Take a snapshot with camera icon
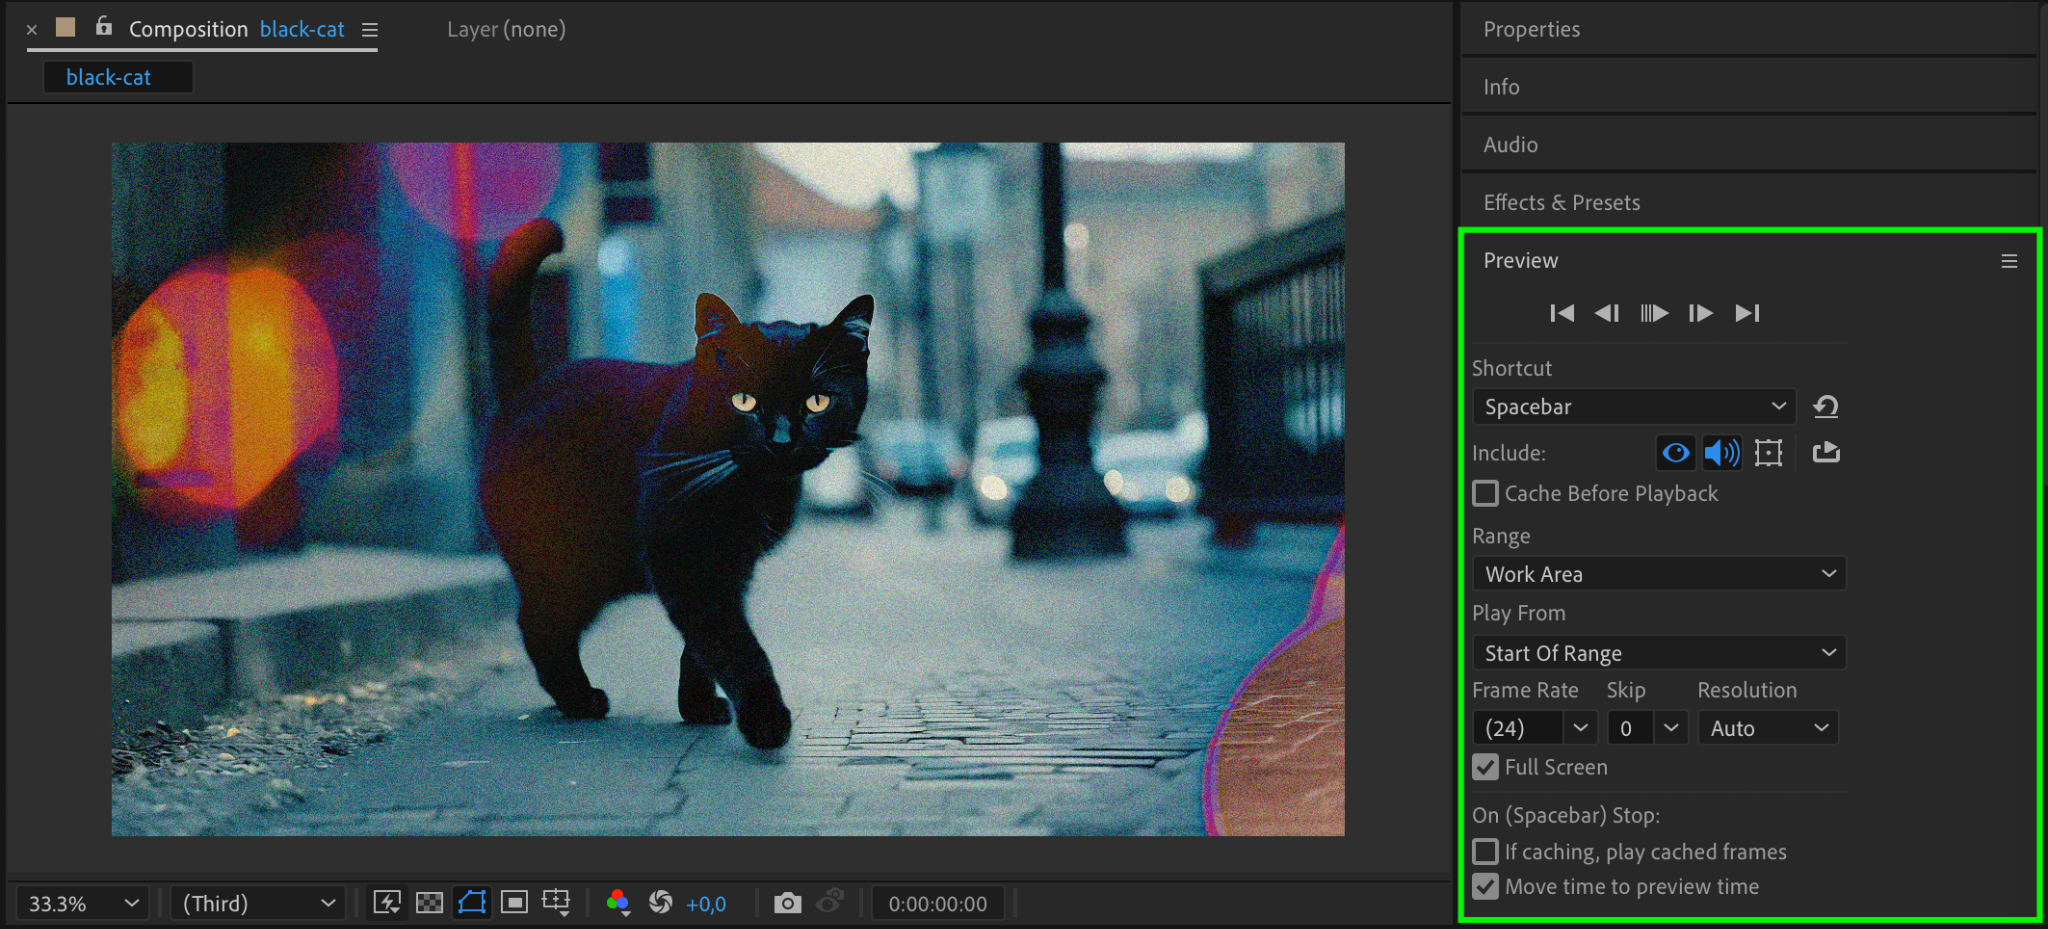This screenshot has height=929, width=2048. 788,903
